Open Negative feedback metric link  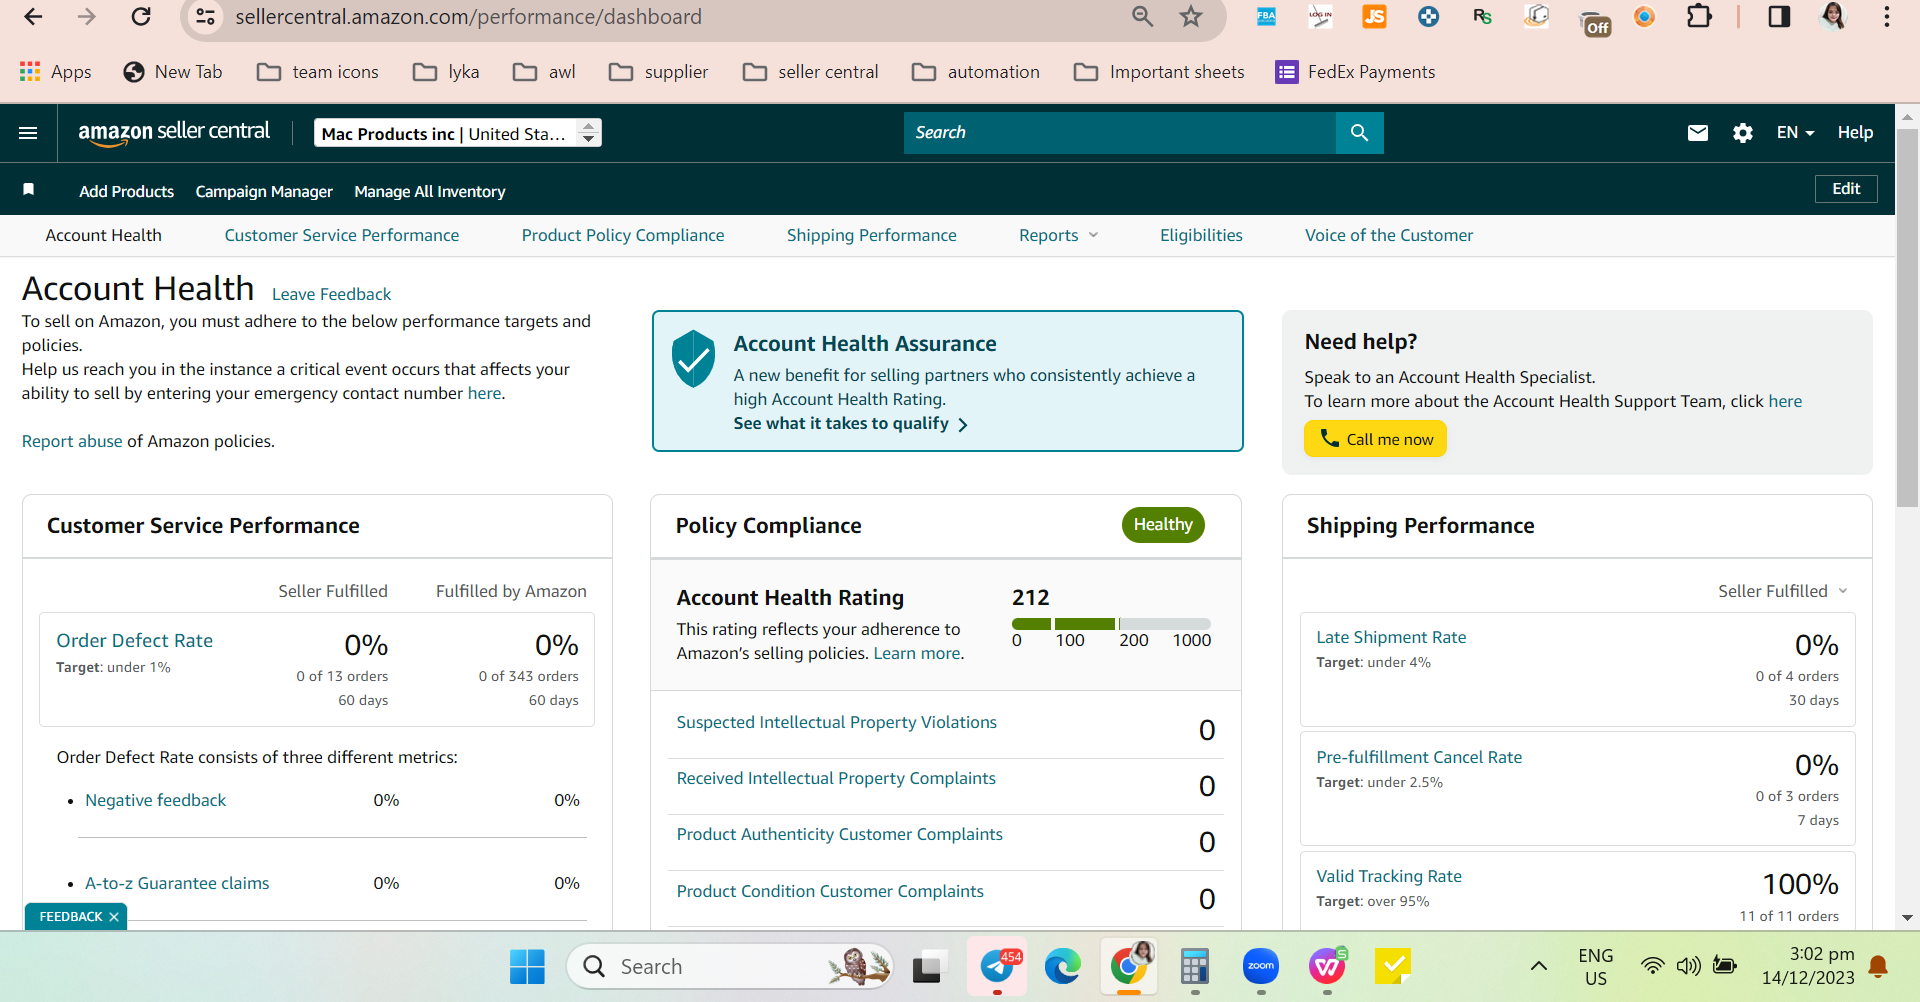pyautogui.click(x=156, y=800)
